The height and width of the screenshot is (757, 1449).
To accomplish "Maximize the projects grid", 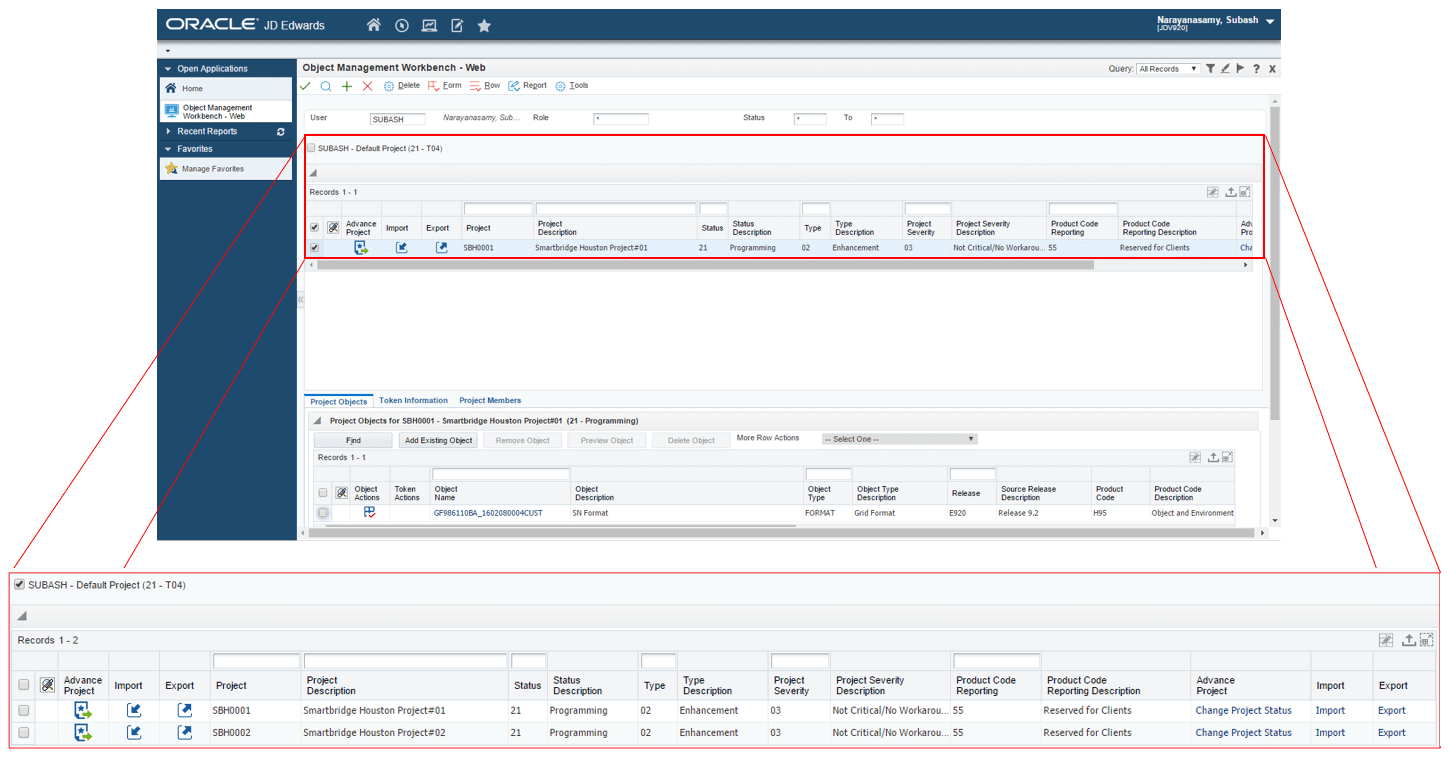I will (x=1245, y=191).
